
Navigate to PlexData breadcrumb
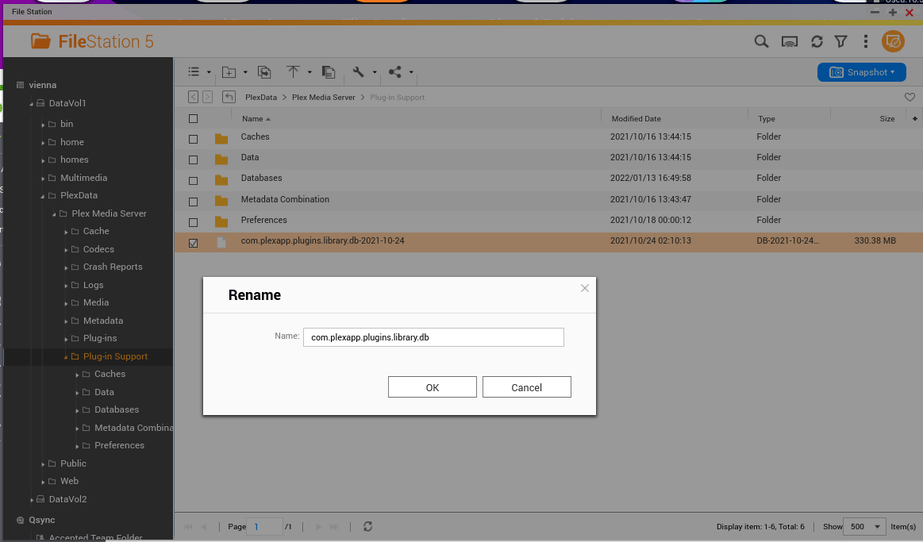261,97
